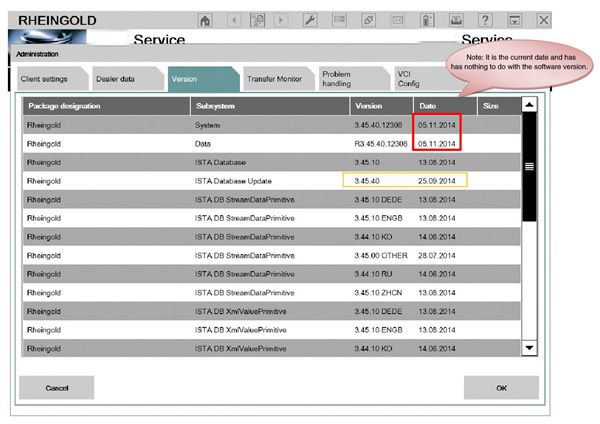Click the link connection icon in toolbar
The width and height of the screenshot is (600, 424).
(367, 19)
